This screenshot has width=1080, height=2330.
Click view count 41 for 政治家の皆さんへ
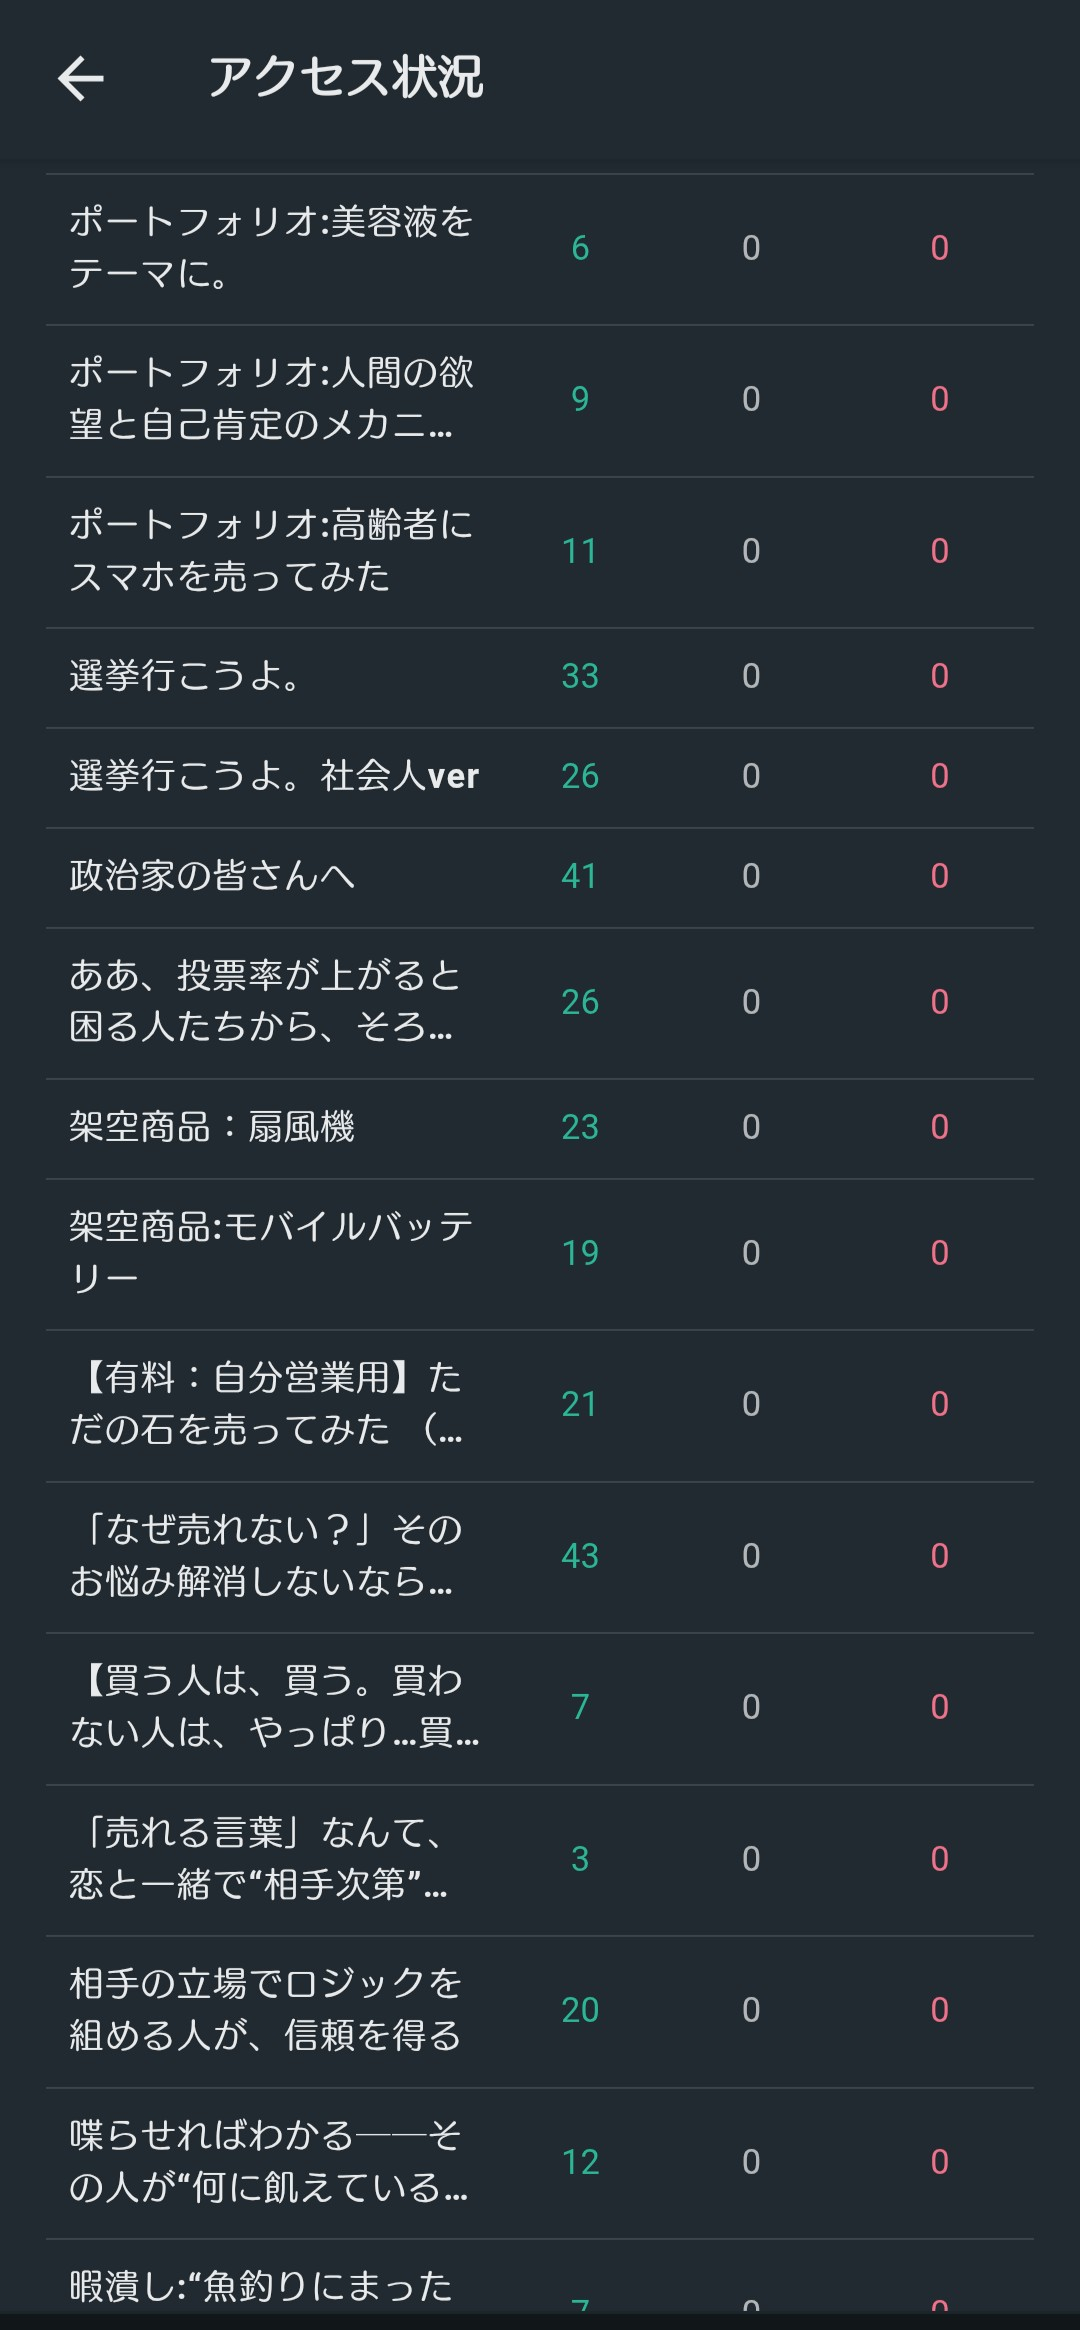[580, 877]
